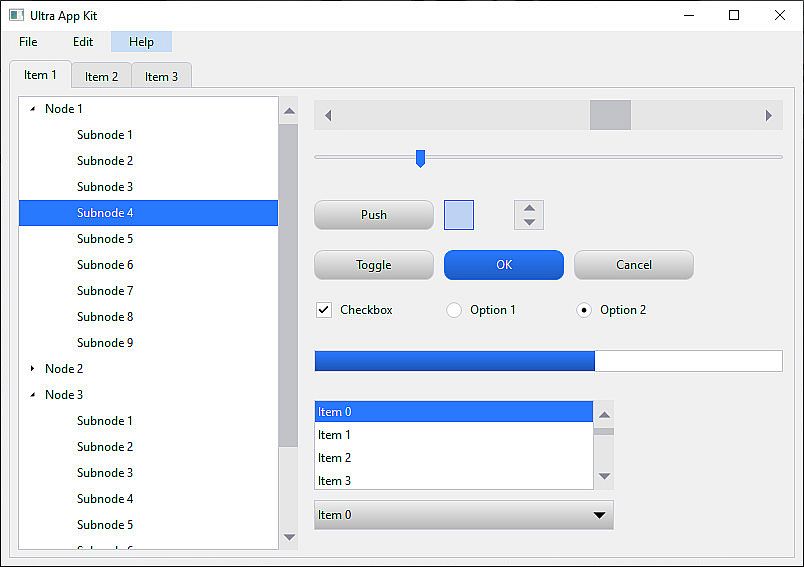
Task: Click the tree scrollbar down arrow
Action: 289,537
